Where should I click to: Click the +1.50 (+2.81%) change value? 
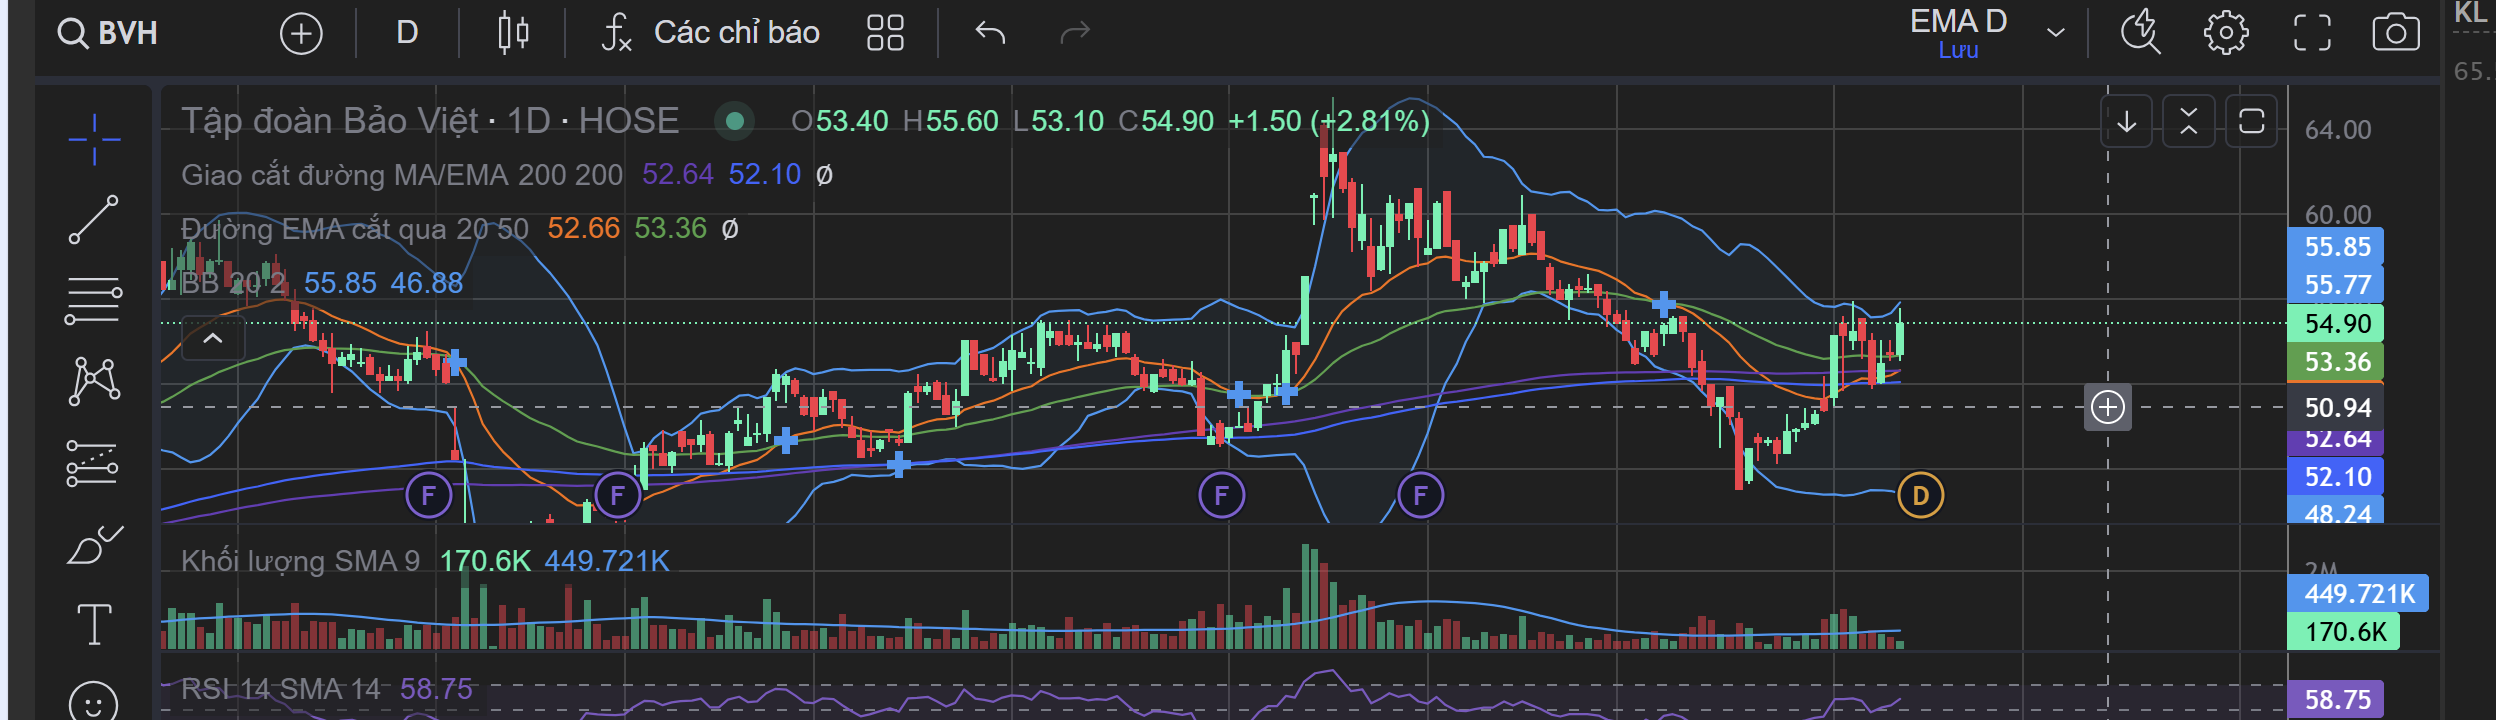point(1329,121)
